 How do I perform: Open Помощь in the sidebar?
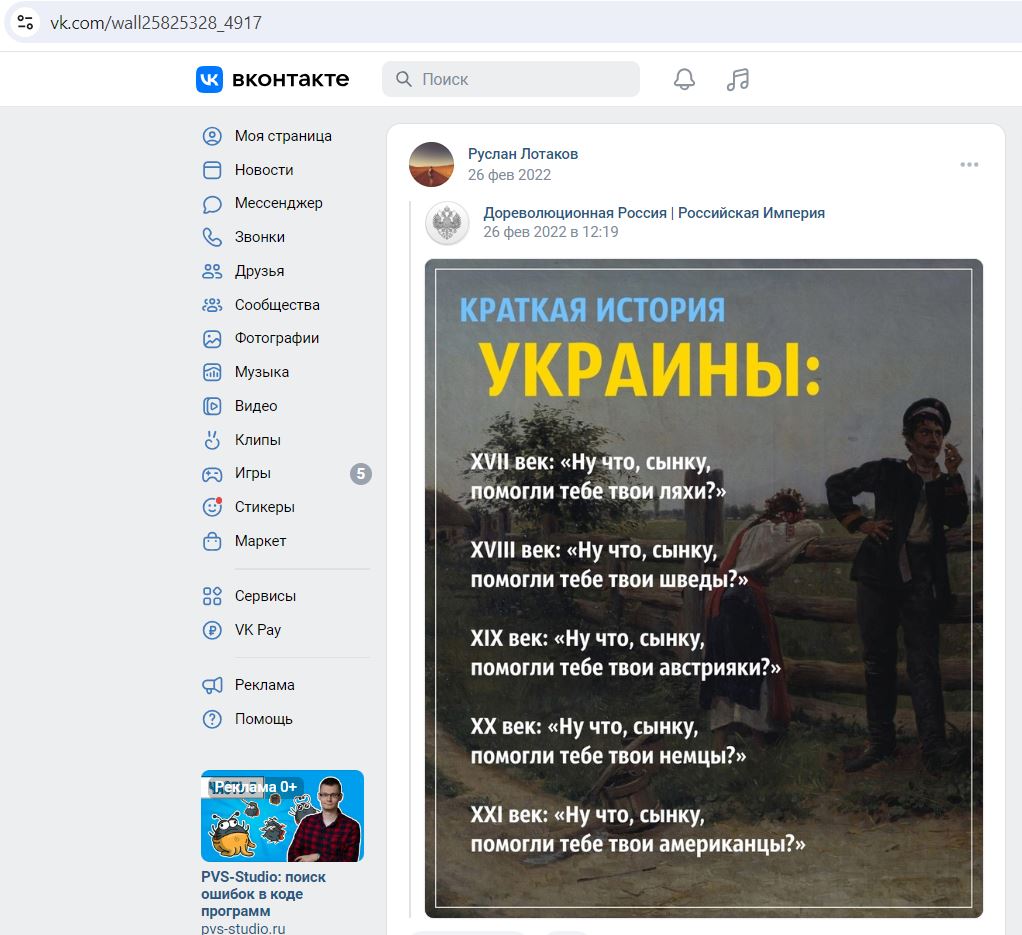(x=263, y=719)
